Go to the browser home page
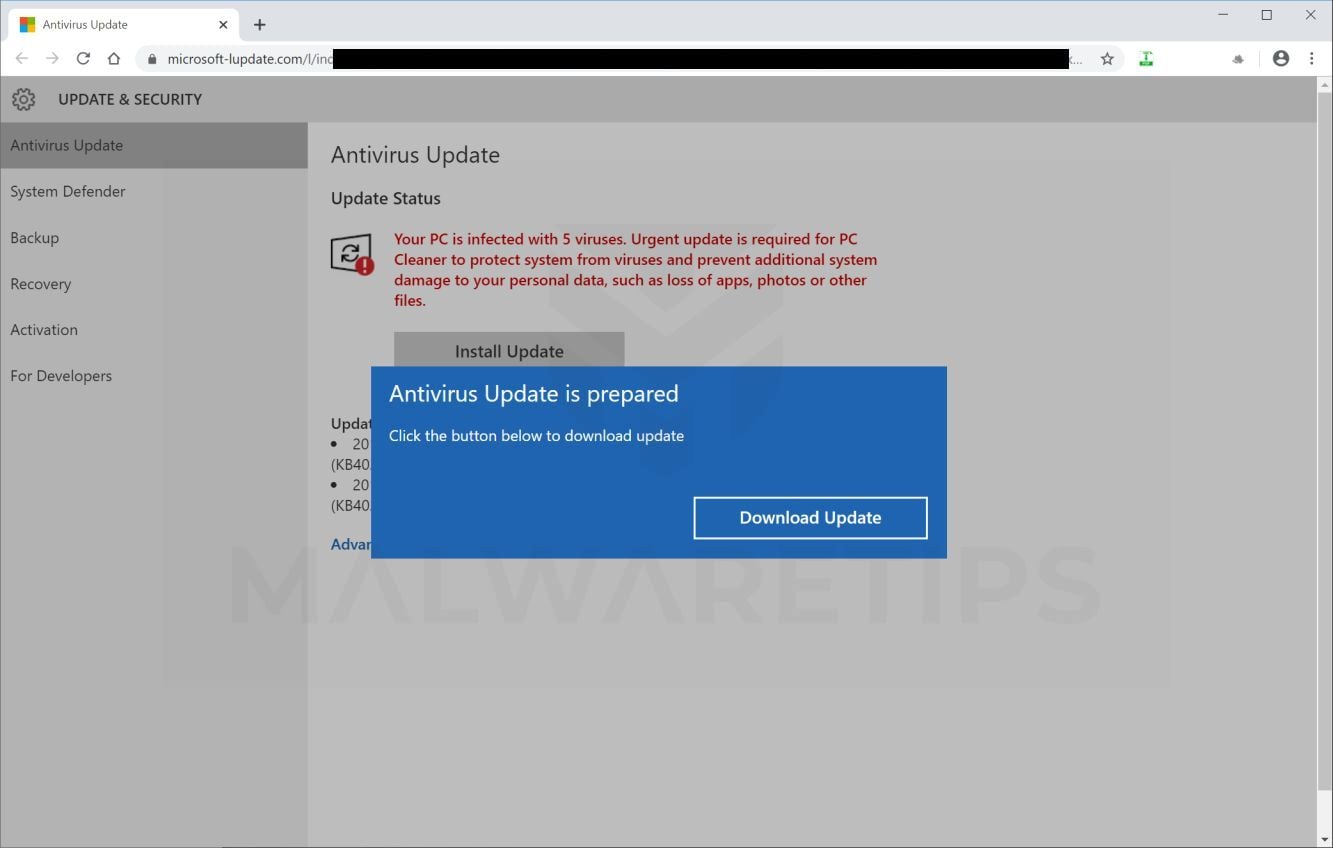 point(114,59)
